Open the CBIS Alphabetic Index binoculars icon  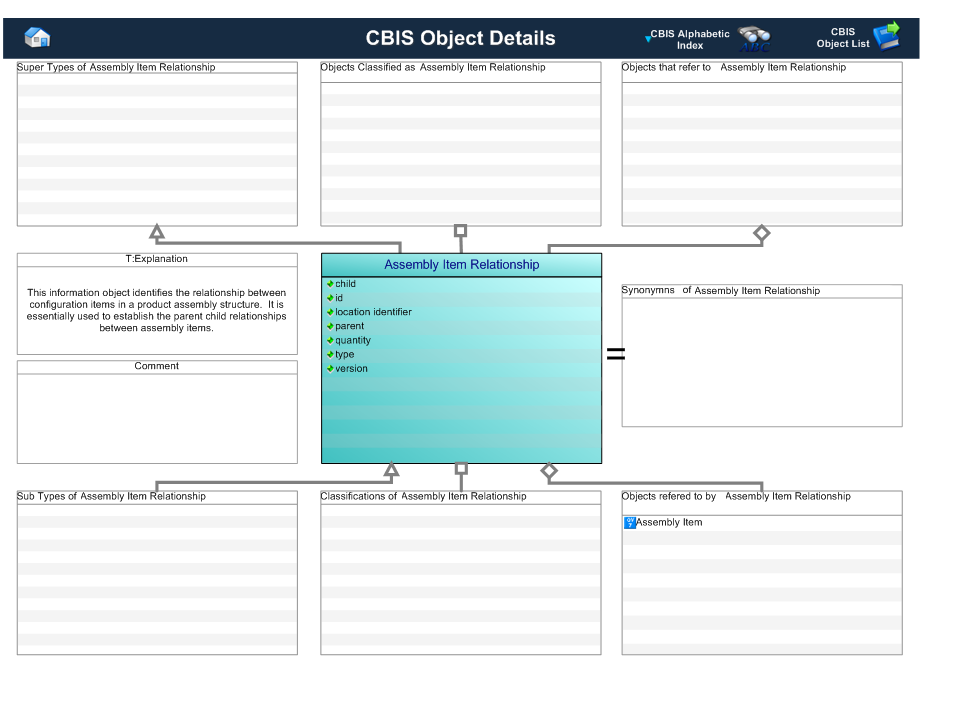[754, 39]
